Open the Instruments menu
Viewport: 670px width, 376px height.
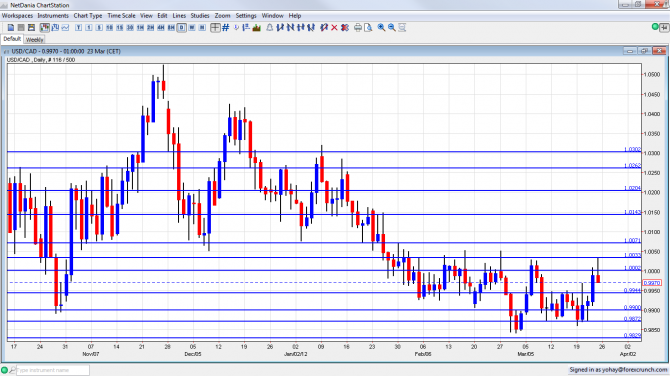[53, 16]
